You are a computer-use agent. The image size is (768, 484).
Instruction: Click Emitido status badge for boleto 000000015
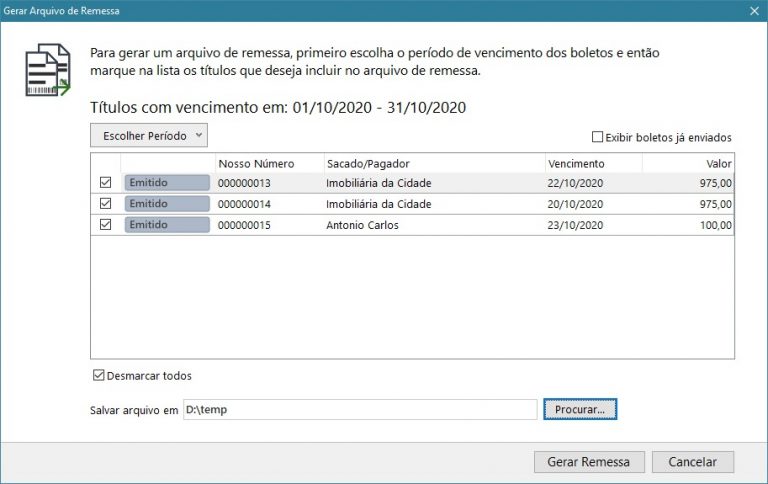coord(167,225)
